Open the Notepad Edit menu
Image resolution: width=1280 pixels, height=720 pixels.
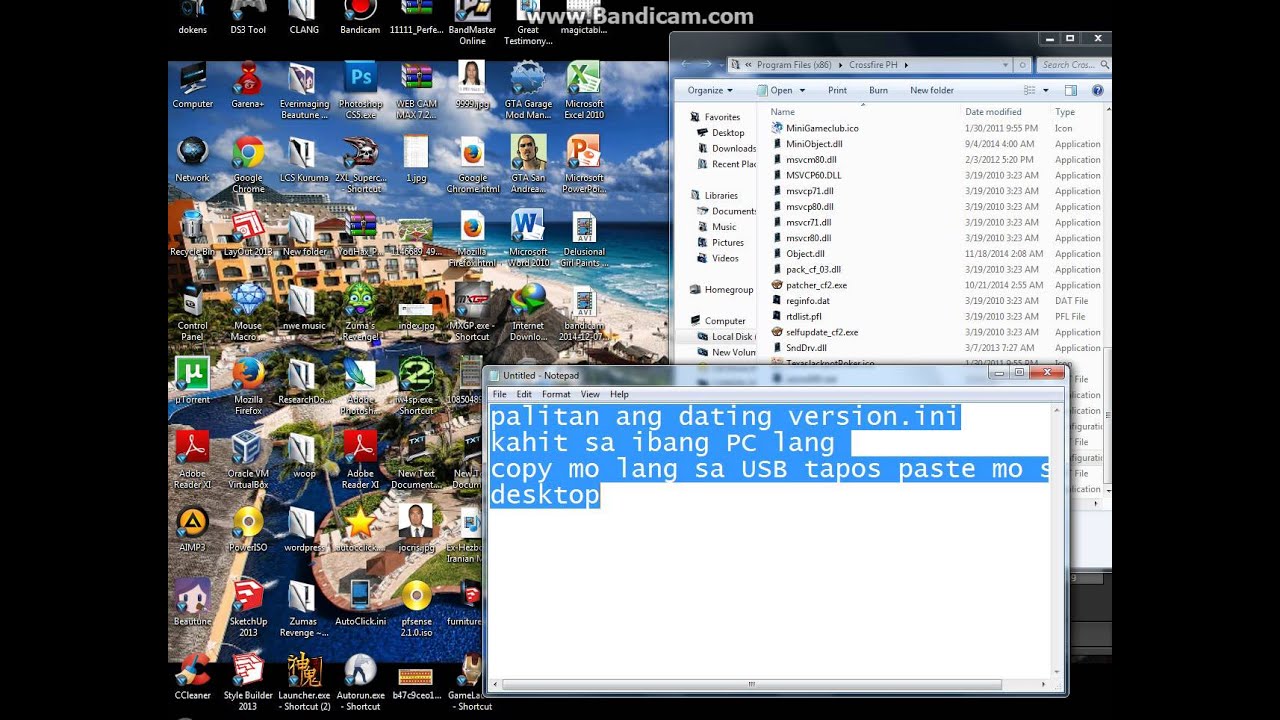click(x=524, y=394)
